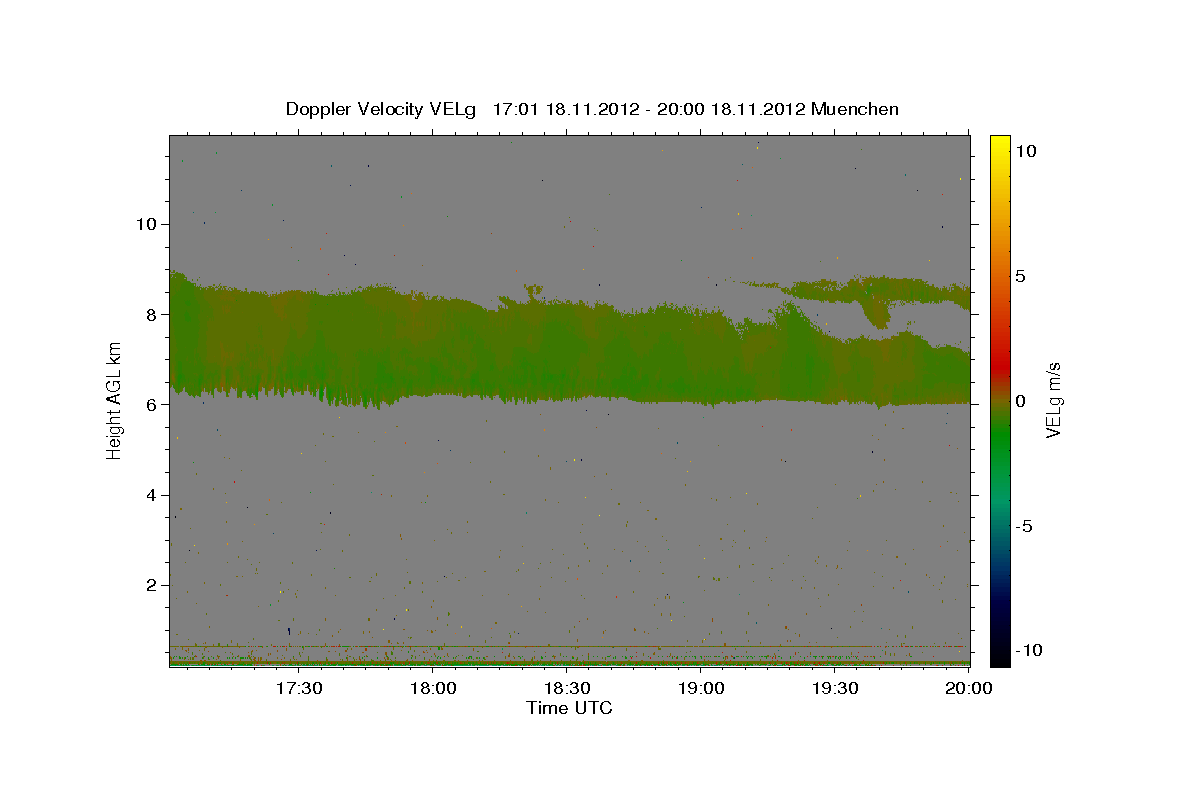1200x800 pixels.
Task: Click the thin horizontal line near ground level
Action: (x=569, y=646)
